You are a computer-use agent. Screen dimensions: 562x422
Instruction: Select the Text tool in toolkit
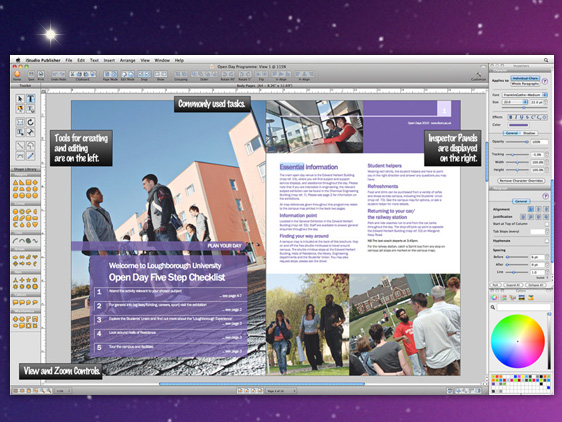coord(30,99)
